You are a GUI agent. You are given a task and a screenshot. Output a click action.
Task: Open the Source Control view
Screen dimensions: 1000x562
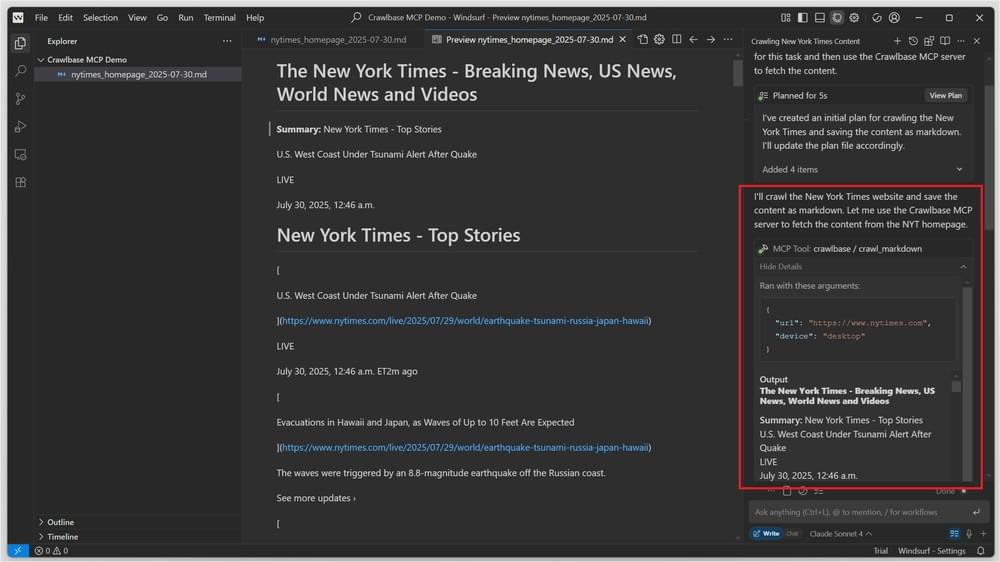[x=19, y=99]
